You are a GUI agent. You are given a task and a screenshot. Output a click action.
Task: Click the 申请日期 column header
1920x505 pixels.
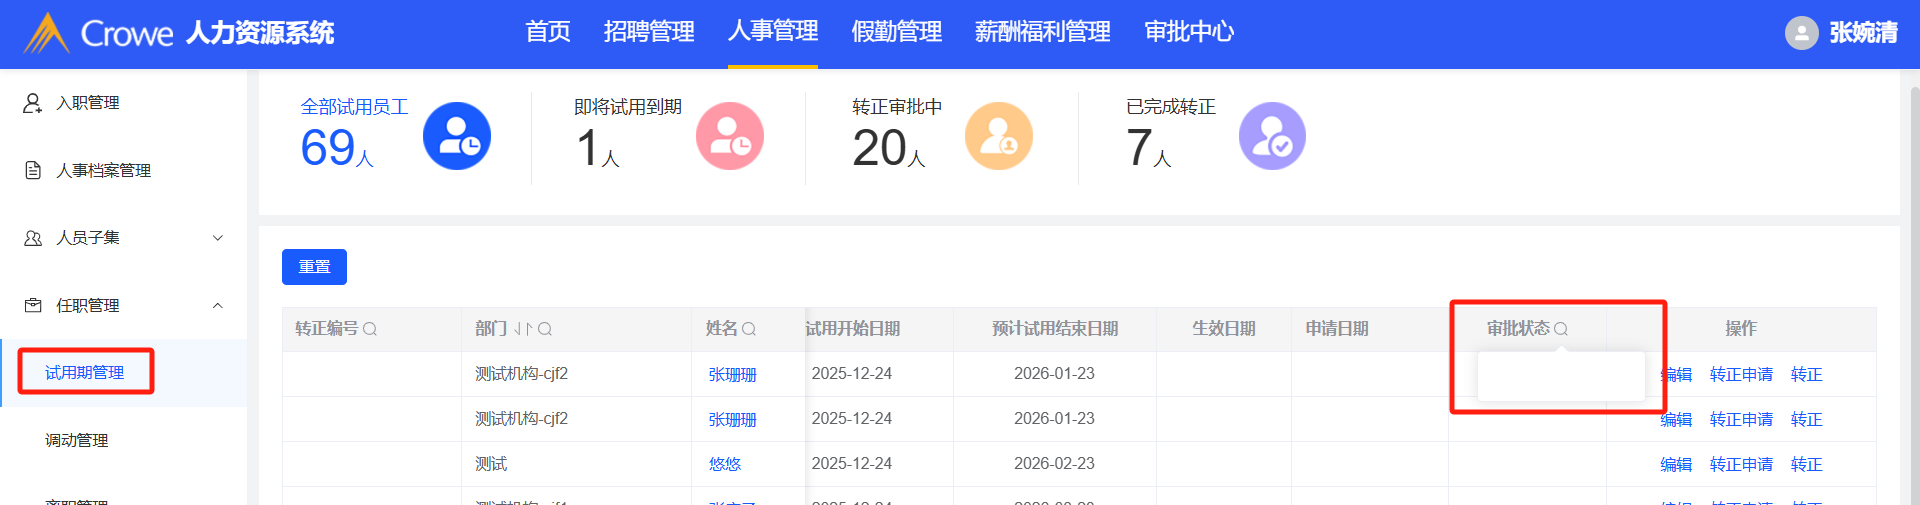[1337, 329]
